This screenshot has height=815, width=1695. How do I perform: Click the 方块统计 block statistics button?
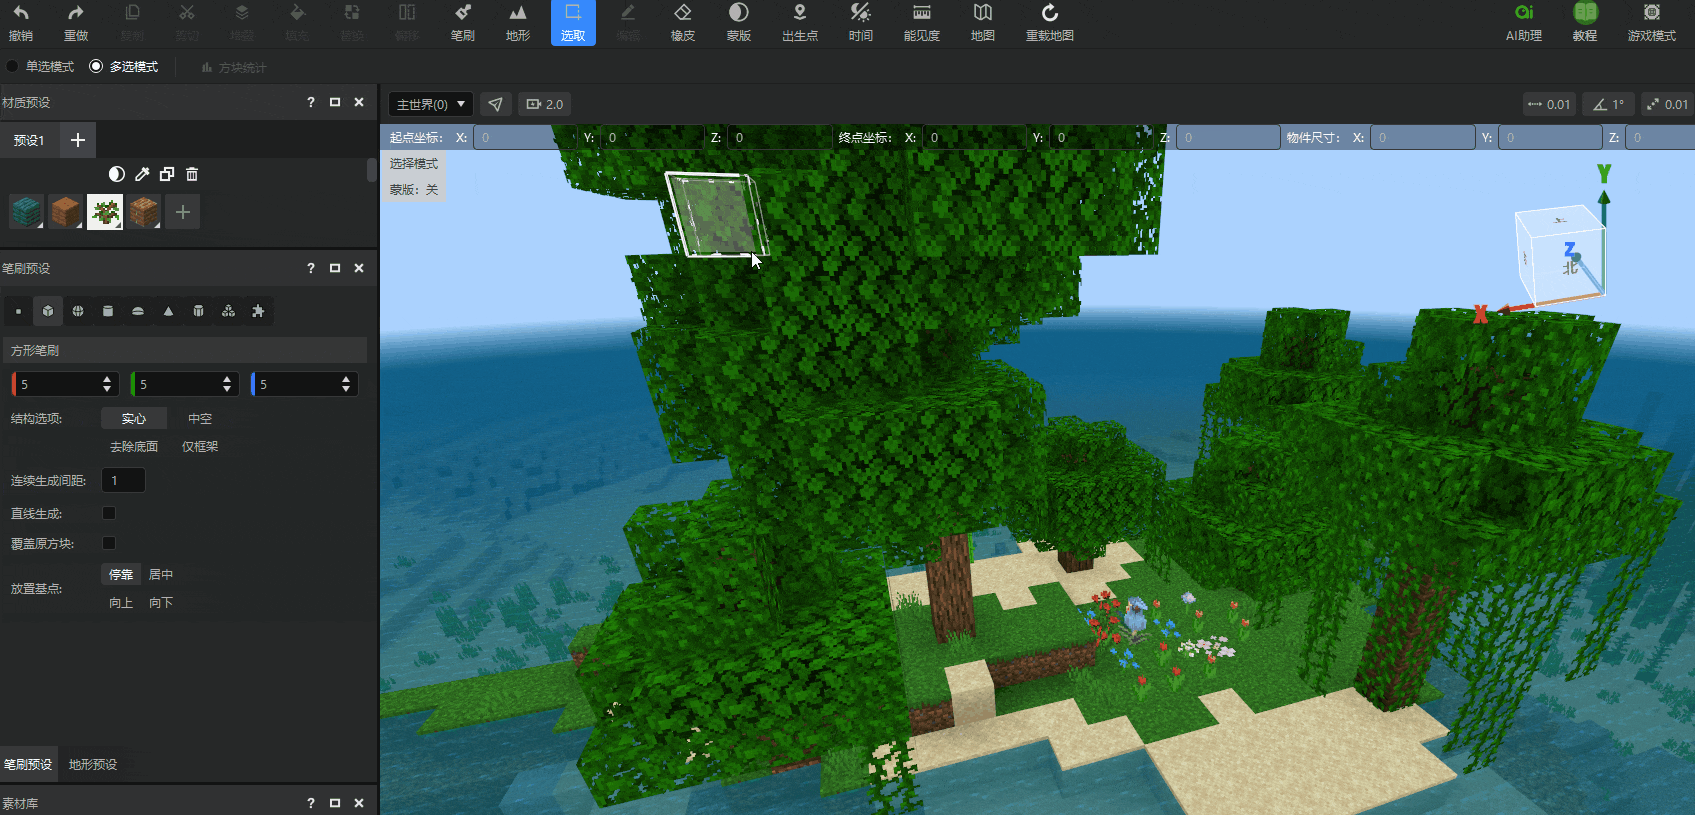(234, 67)
